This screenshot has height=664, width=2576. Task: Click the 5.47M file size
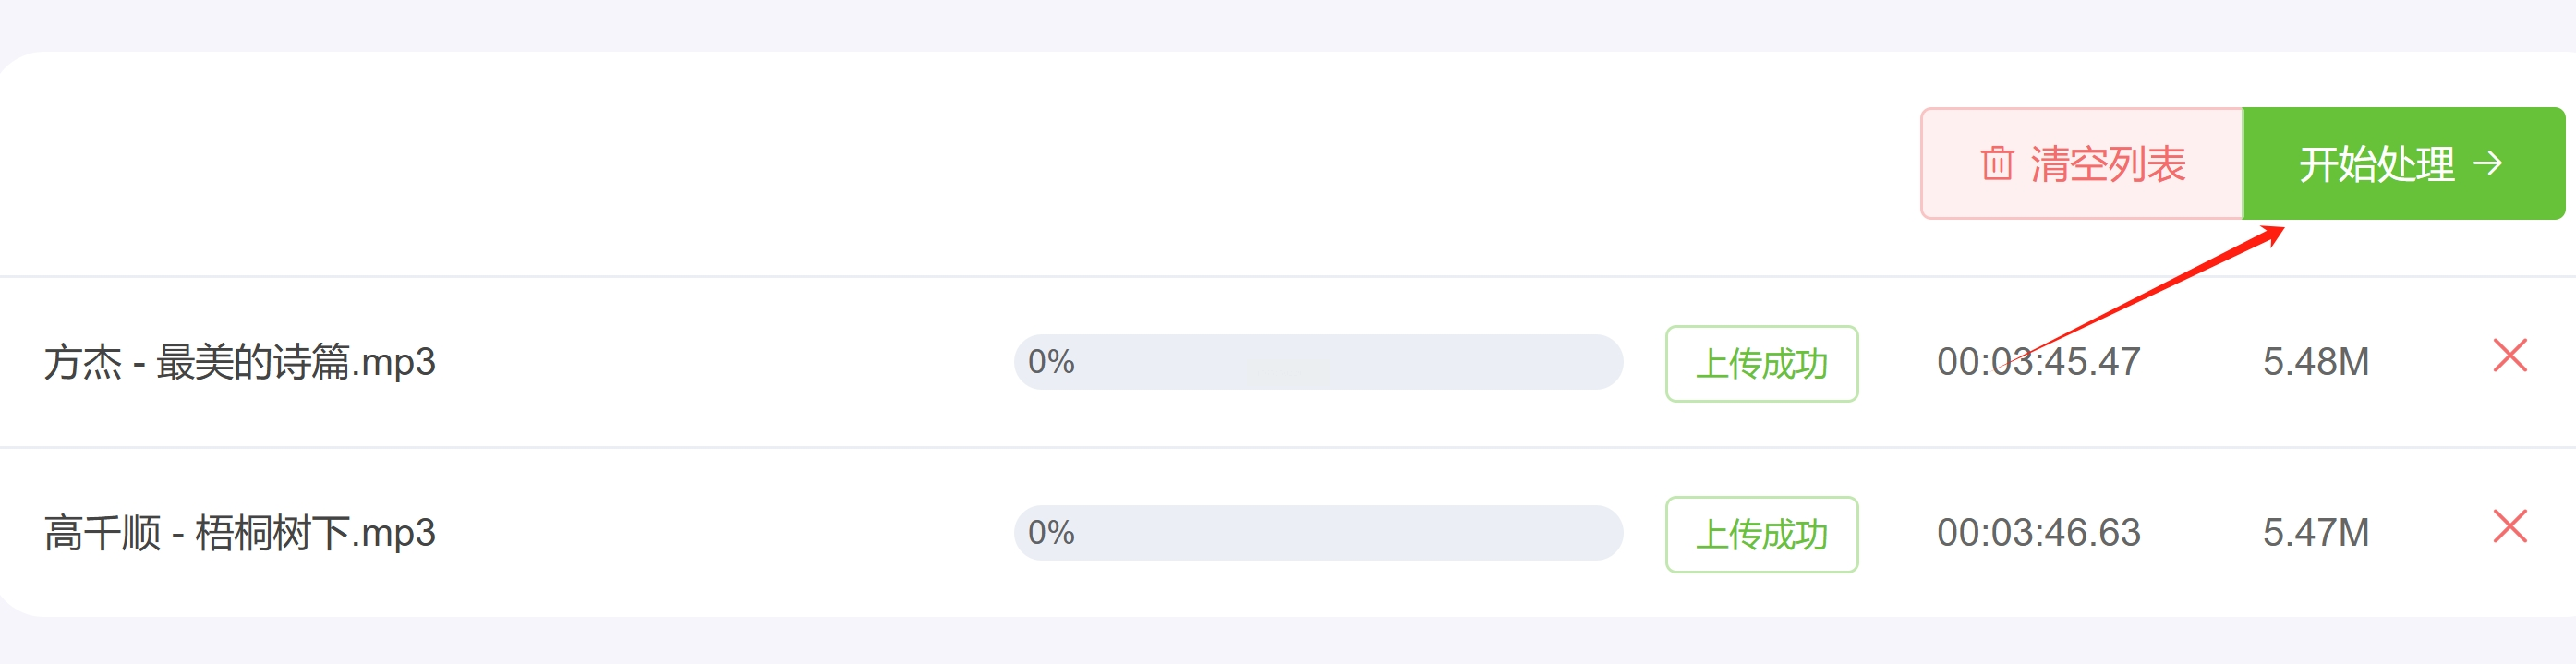click(2315, 533)
